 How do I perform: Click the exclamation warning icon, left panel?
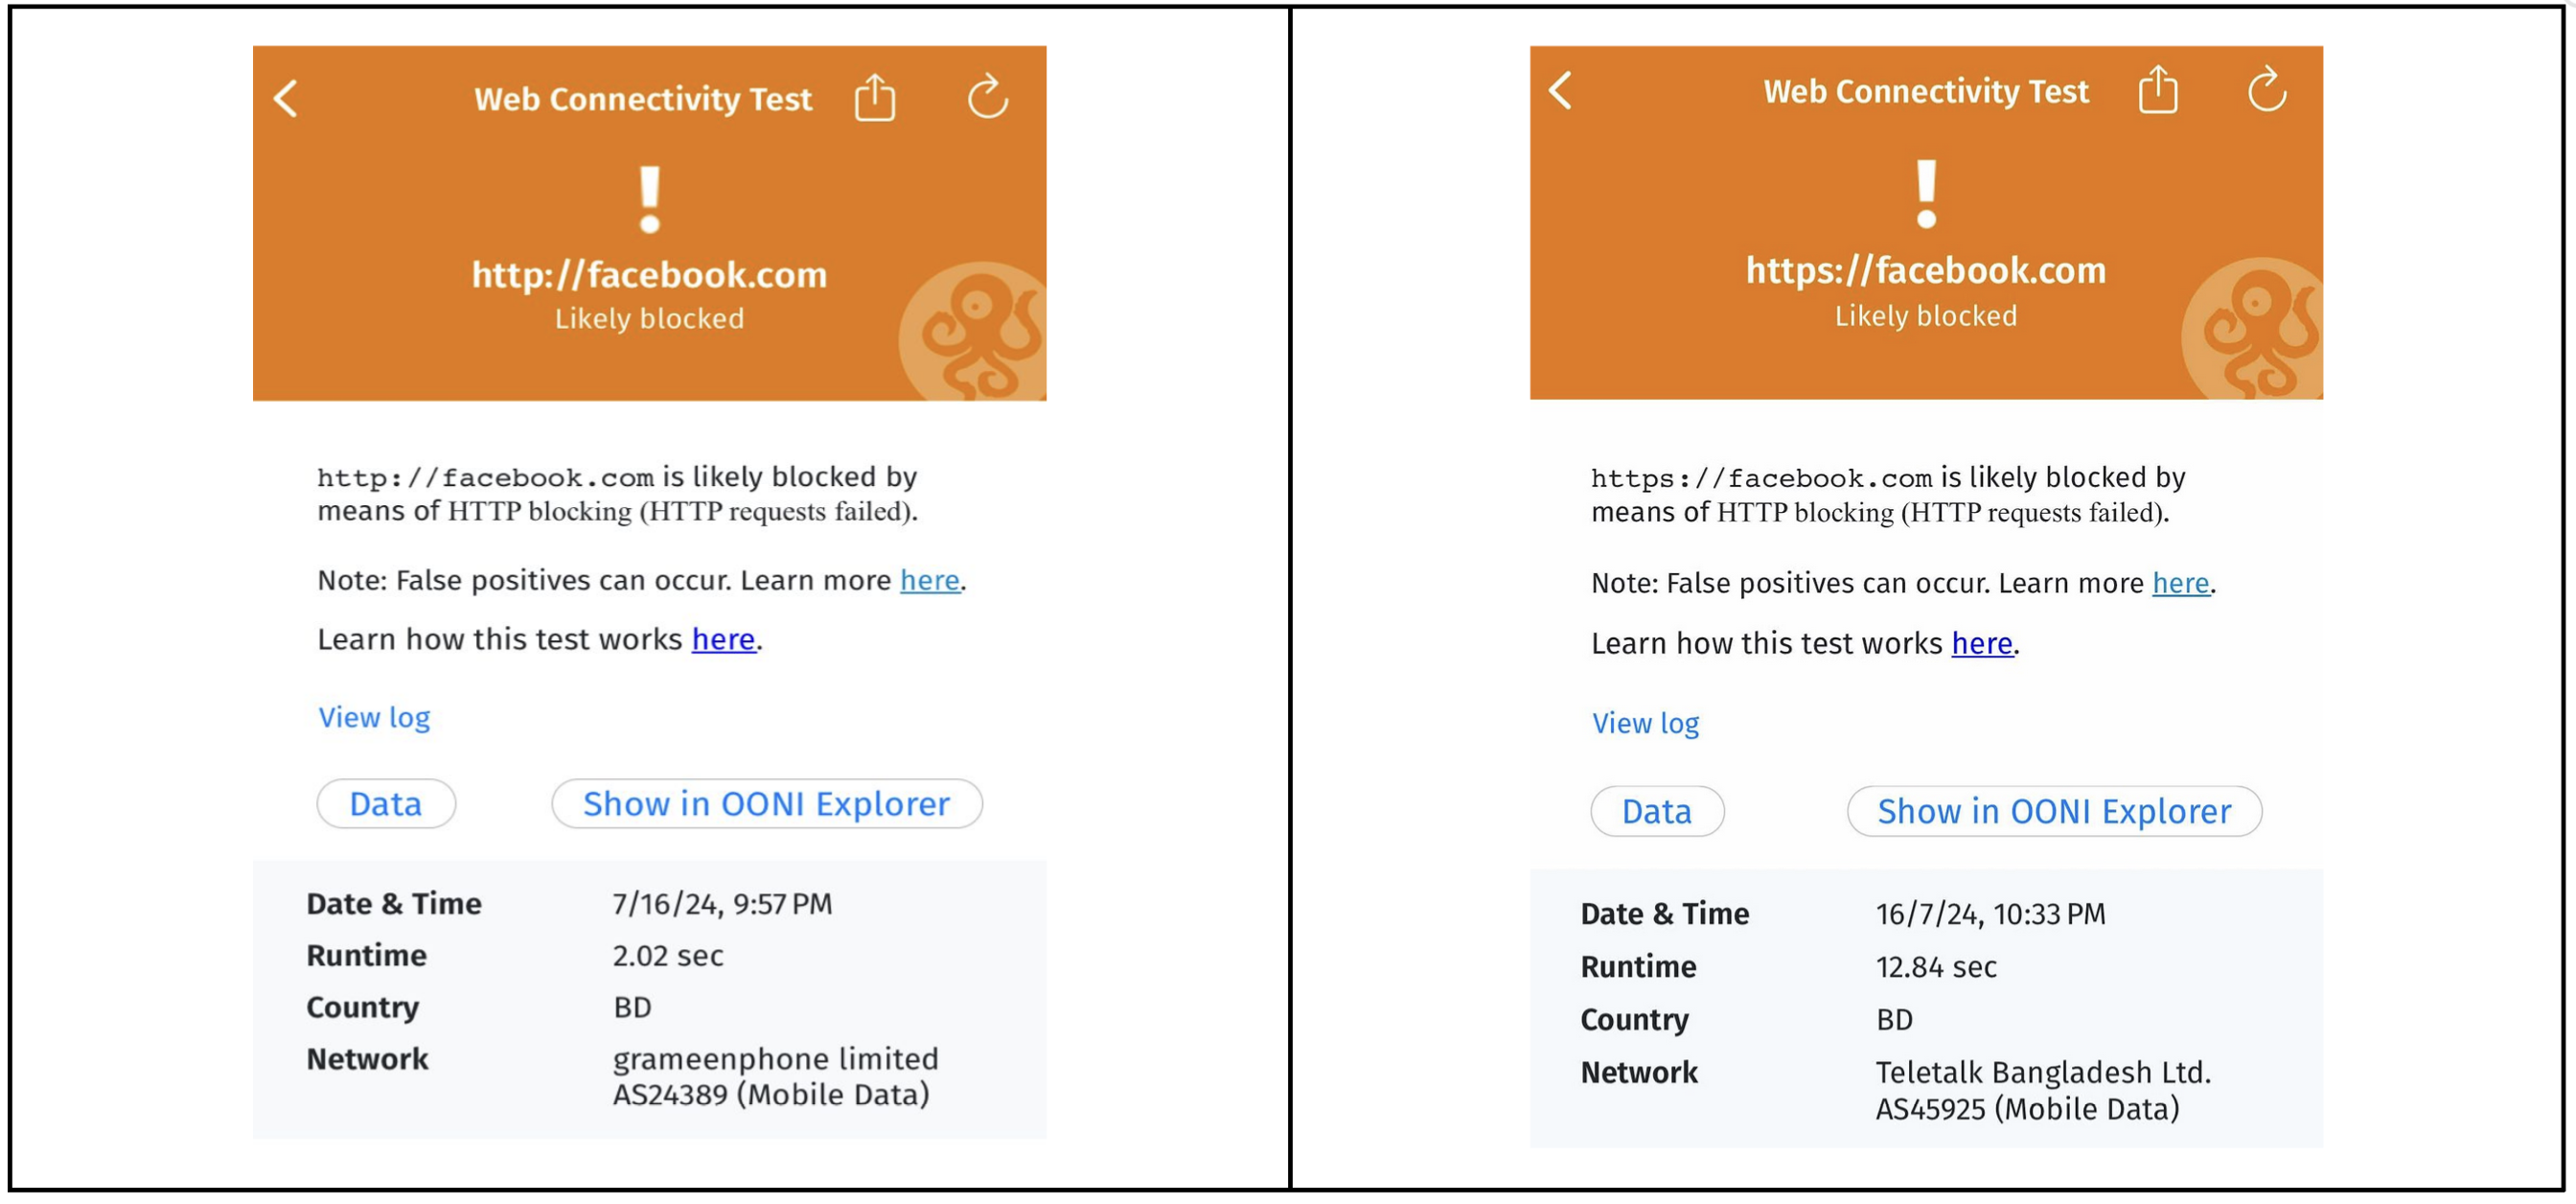(x=650, y=200)
